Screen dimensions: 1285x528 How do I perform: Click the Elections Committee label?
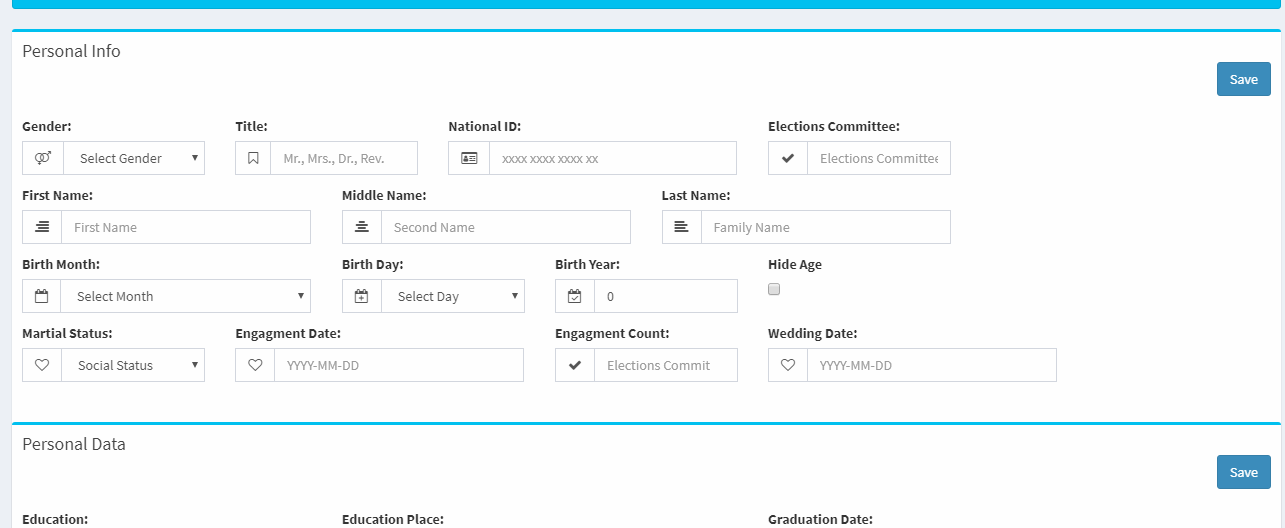tap(834, 126)
